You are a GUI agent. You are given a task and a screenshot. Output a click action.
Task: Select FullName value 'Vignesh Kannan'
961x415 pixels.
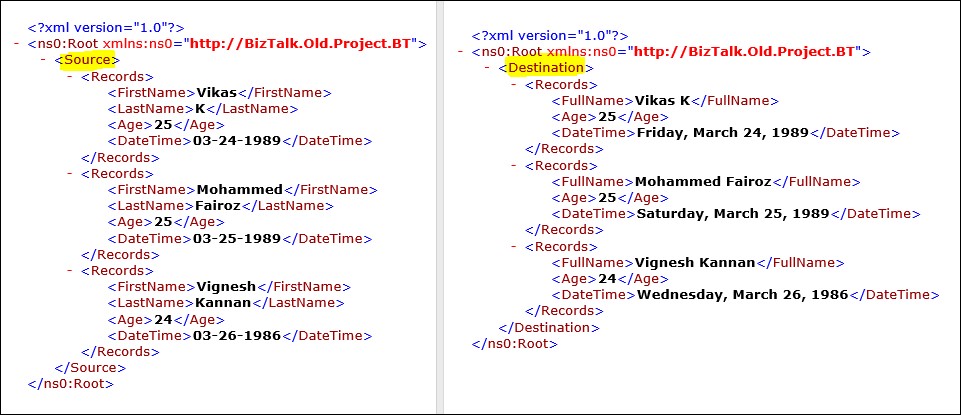[695, 262]
